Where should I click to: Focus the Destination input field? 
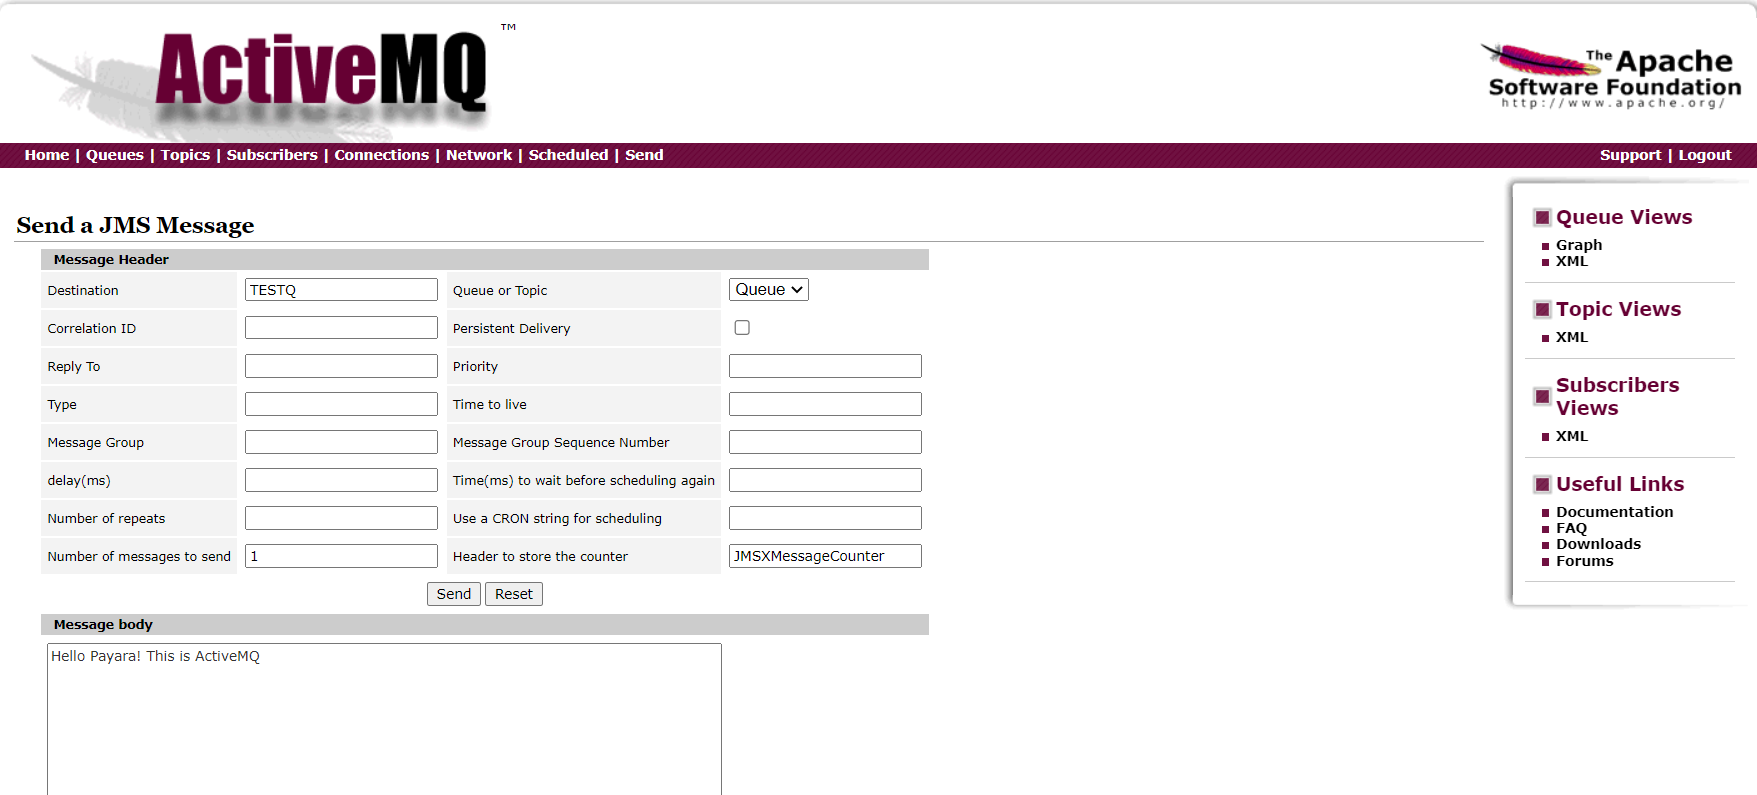pyautogui.click(x=341, y=290)
